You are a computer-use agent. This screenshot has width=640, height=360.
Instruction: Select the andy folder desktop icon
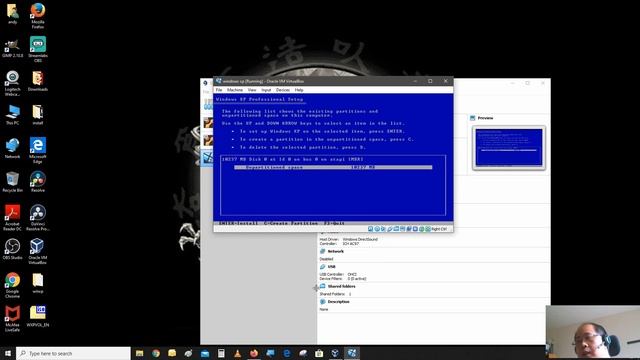[x=13, y=13]
